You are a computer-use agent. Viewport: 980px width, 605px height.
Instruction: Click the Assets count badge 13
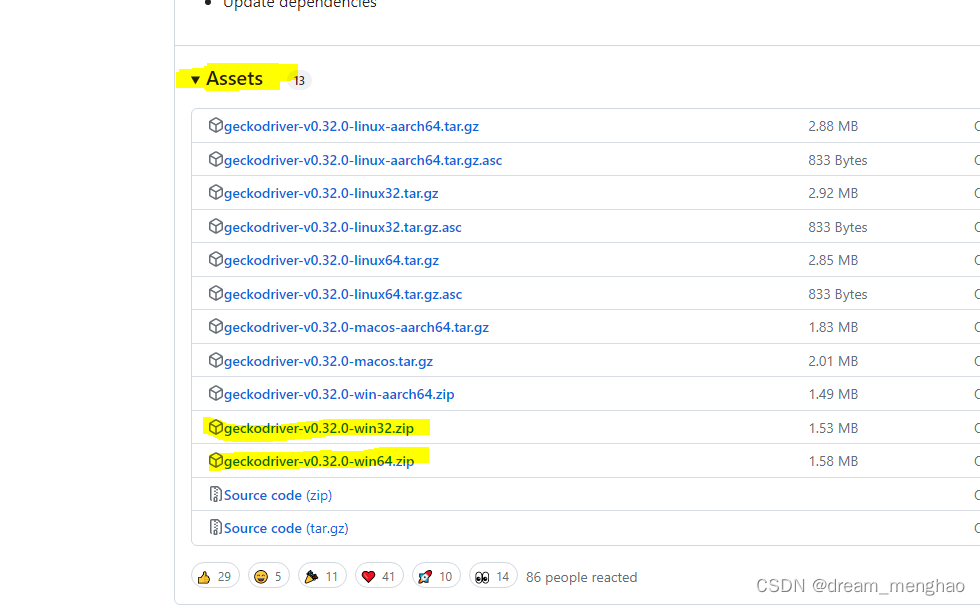(x=299, y=80)
